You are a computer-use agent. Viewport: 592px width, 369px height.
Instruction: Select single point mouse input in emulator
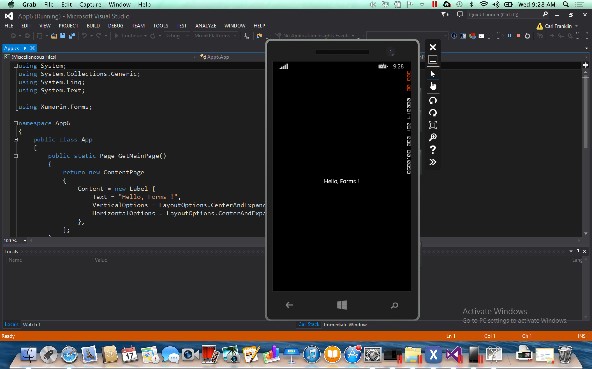coord(433,74)
